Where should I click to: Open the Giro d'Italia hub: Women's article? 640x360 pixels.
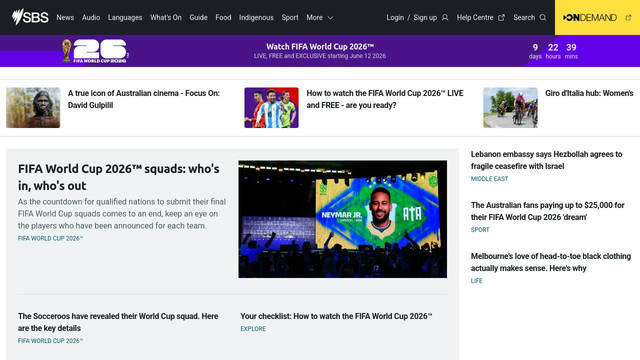coord(589,93)
